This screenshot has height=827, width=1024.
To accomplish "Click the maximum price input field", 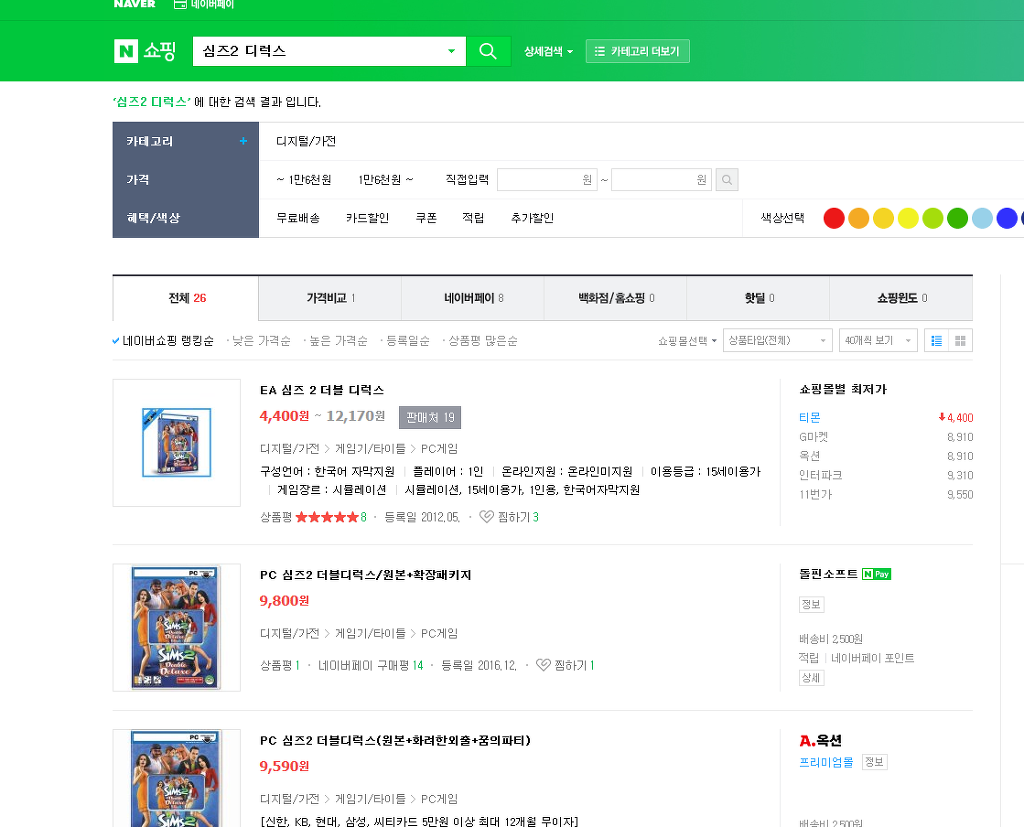I will 662,180.
